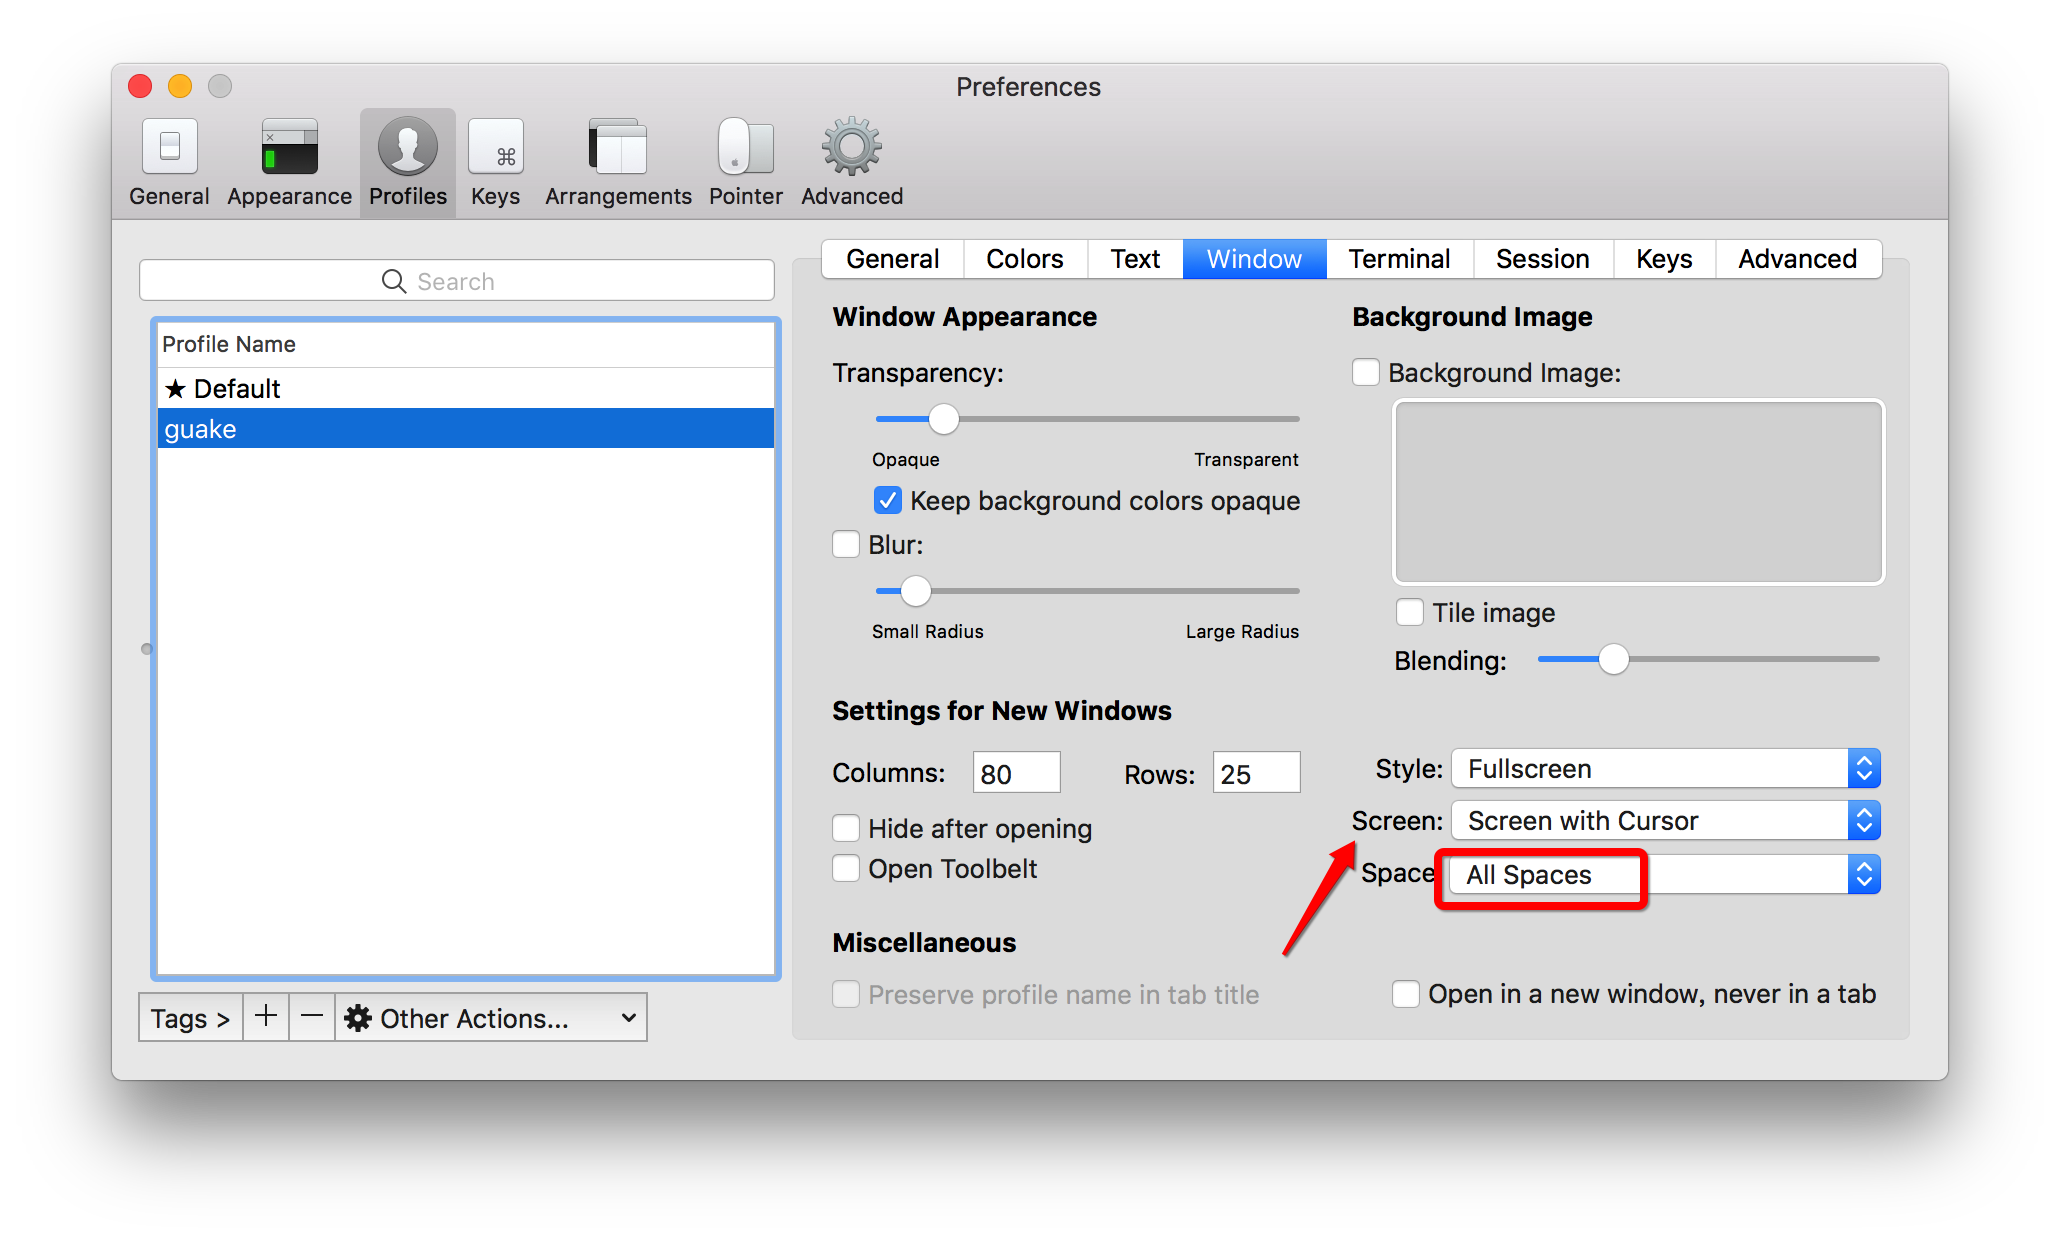
Task: Click the Tags > button
Action: point(190,1017)
